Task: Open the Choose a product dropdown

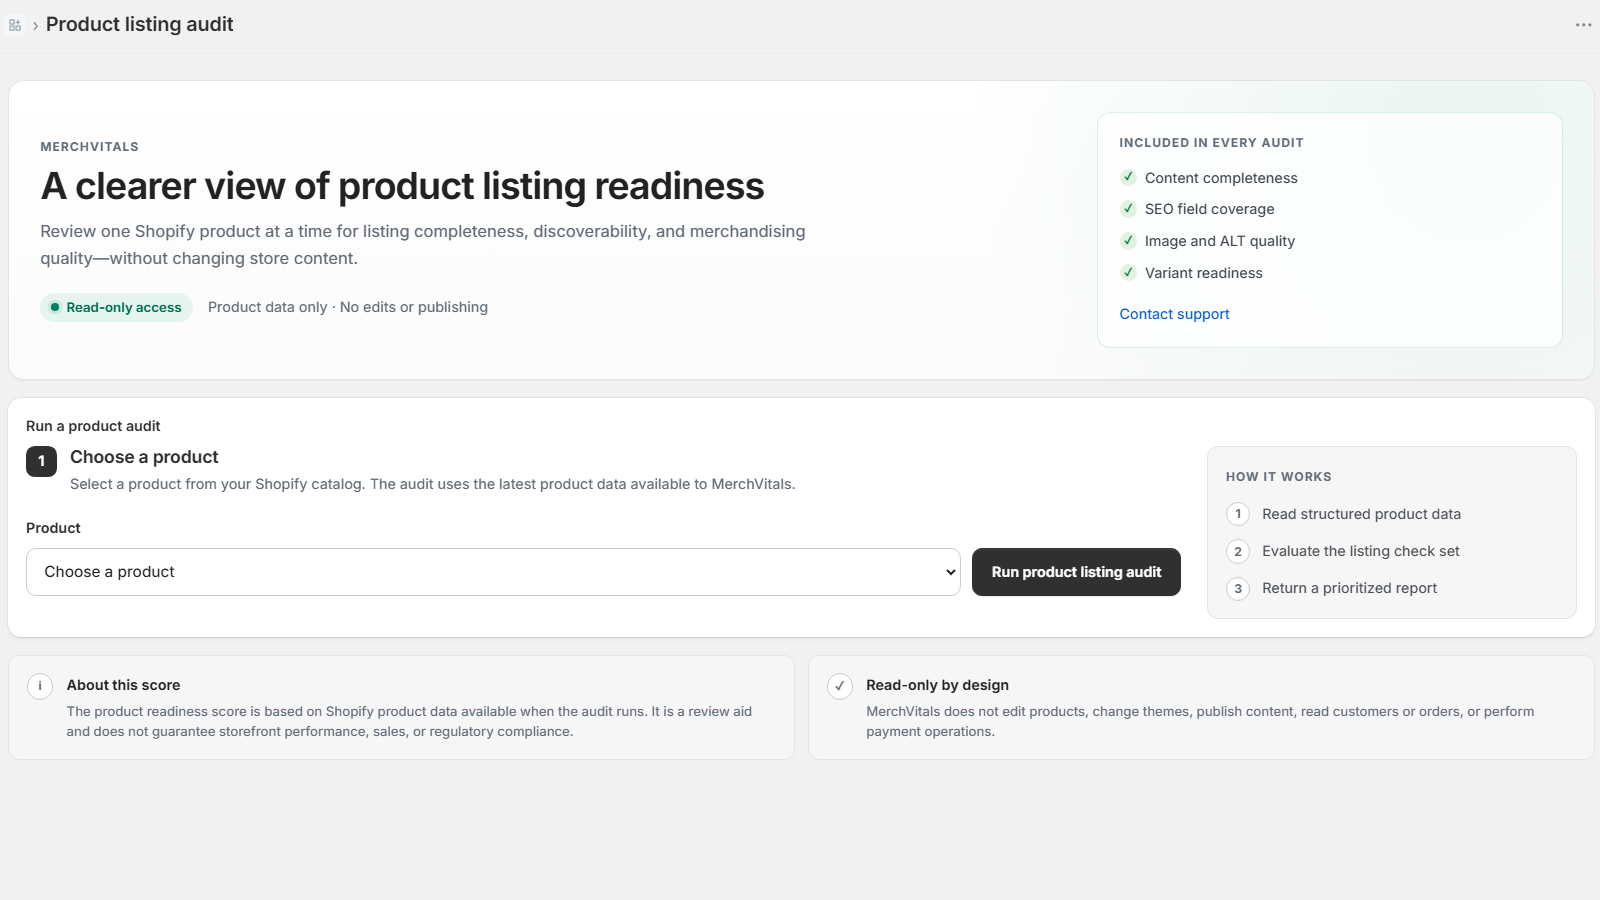Action: click(x=493, y=572)
